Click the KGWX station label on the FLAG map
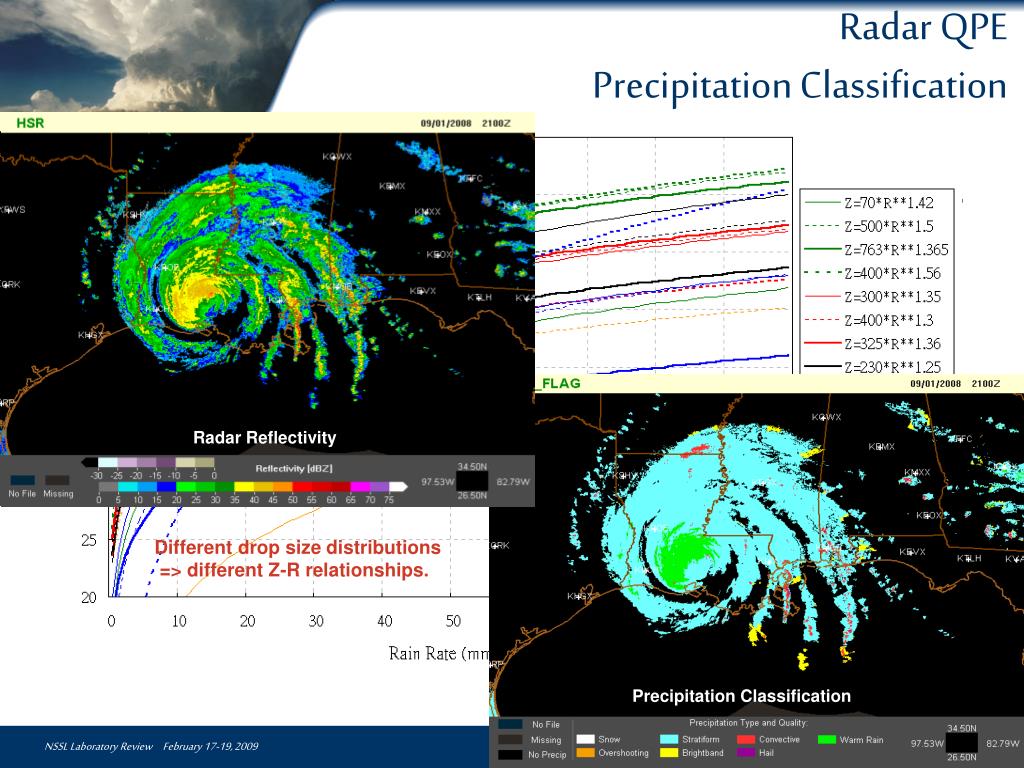Viewport: 1024px width, 768px height. [826, 417]
